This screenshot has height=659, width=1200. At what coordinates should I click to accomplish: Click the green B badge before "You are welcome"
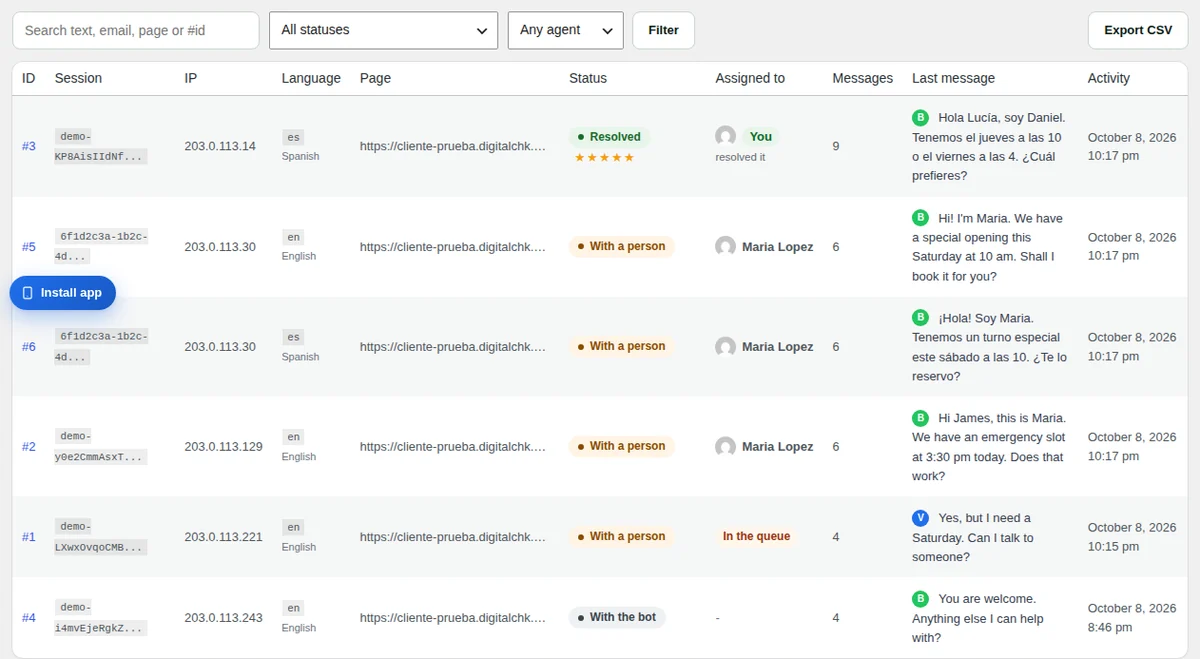921,599
